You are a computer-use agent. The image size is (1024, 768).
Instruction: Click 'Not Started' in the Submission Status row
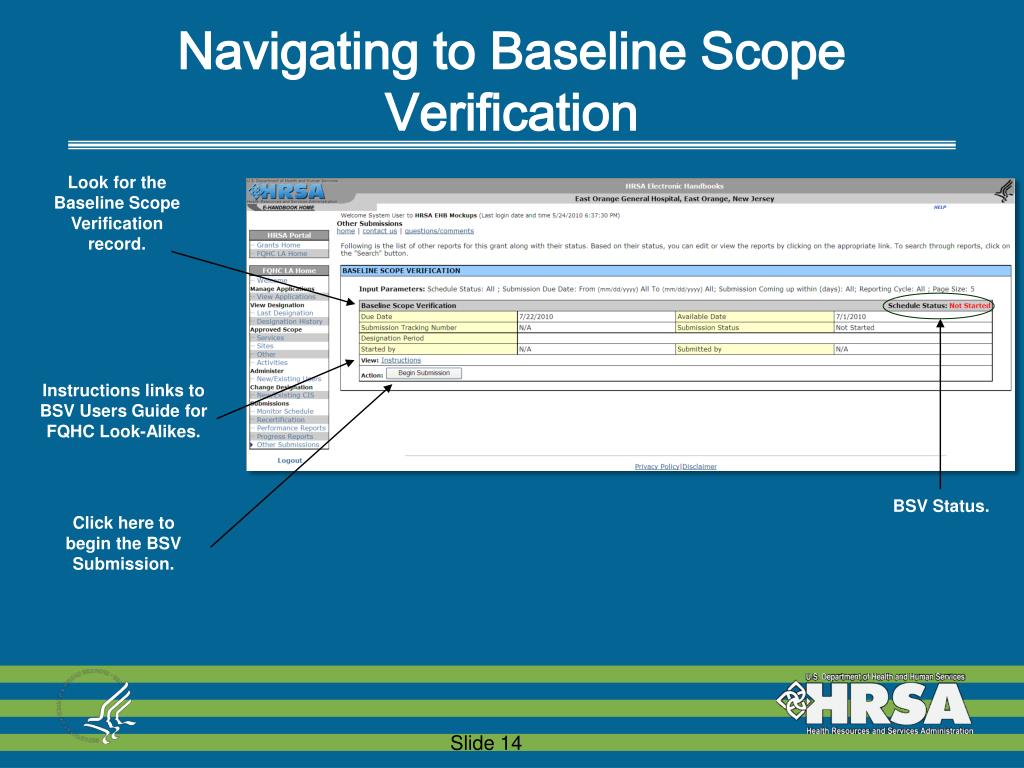pos(855,328)
